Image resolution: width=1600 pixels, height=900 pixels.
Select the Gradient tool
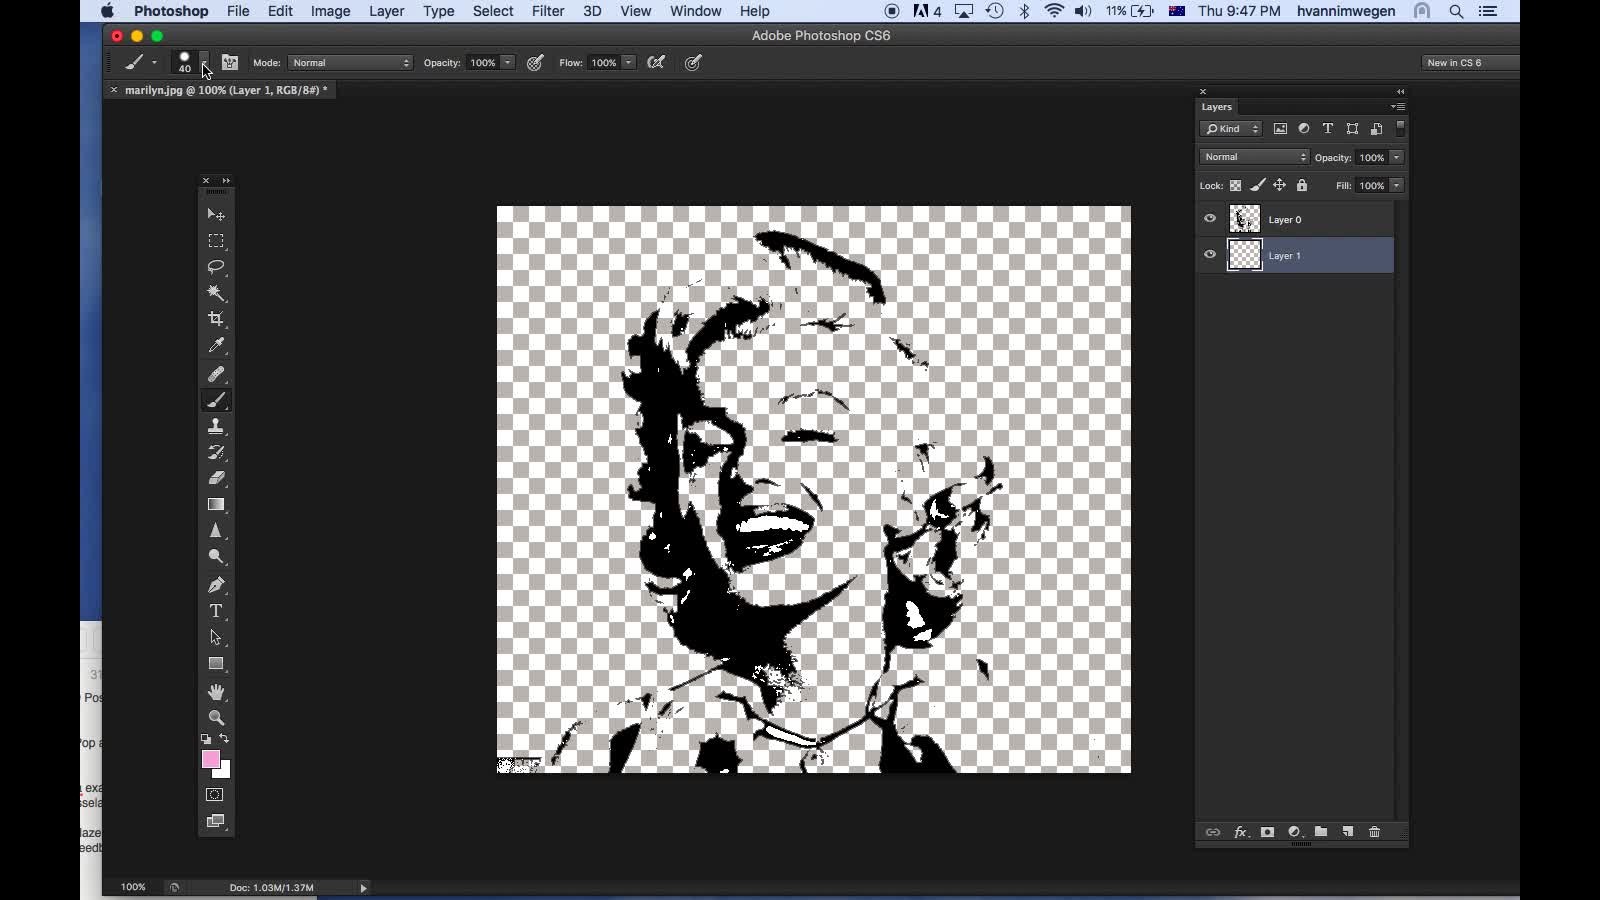216,504
